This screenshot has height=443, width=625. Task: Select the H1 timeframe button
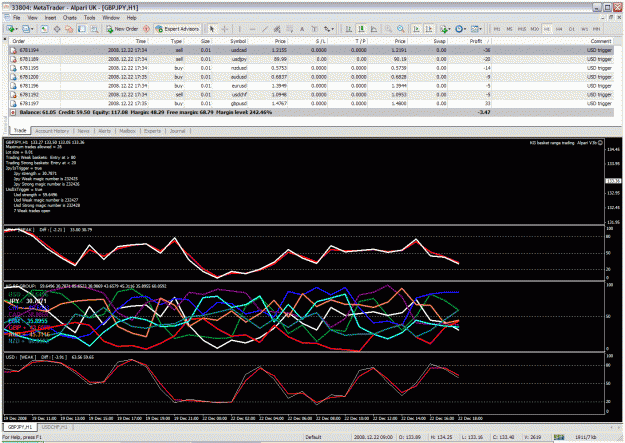pyautogui.click(x=546, y=29)
